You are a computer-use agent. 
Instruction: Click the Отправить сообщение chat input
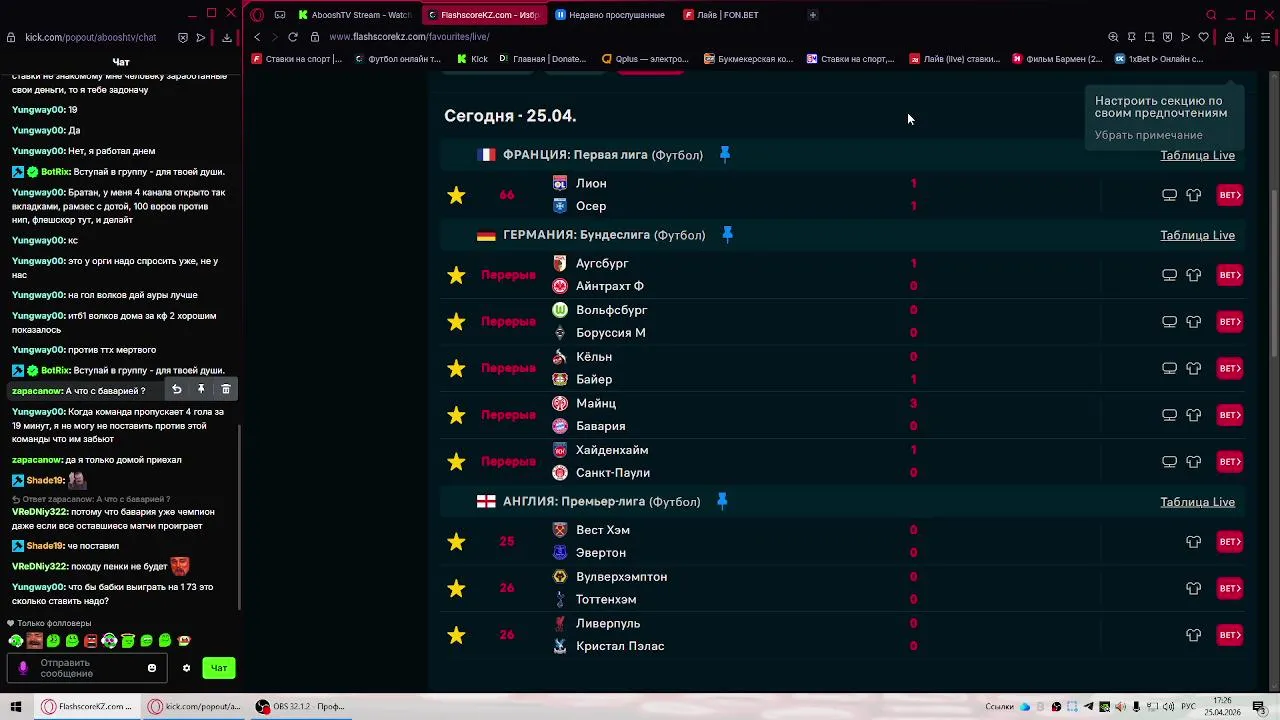(85, 668)
